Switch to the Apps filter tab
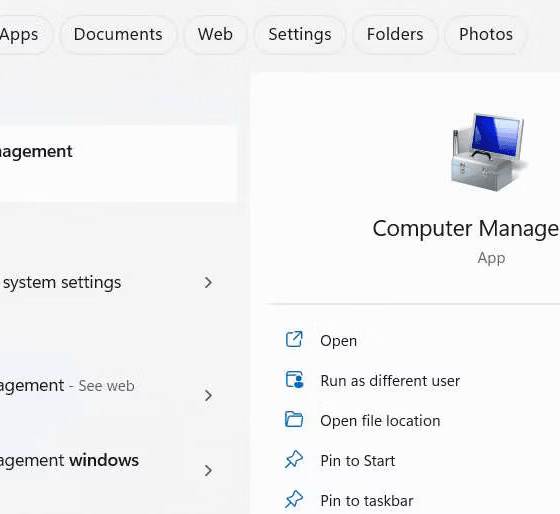 [21, 35]
